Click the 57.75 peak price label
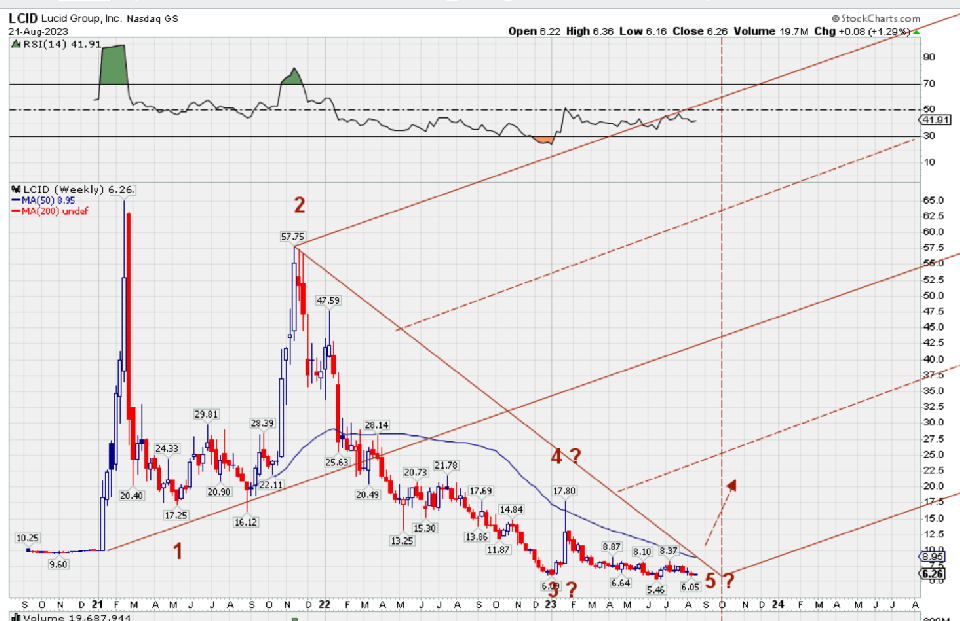960x621 pixels. point(293,236)
